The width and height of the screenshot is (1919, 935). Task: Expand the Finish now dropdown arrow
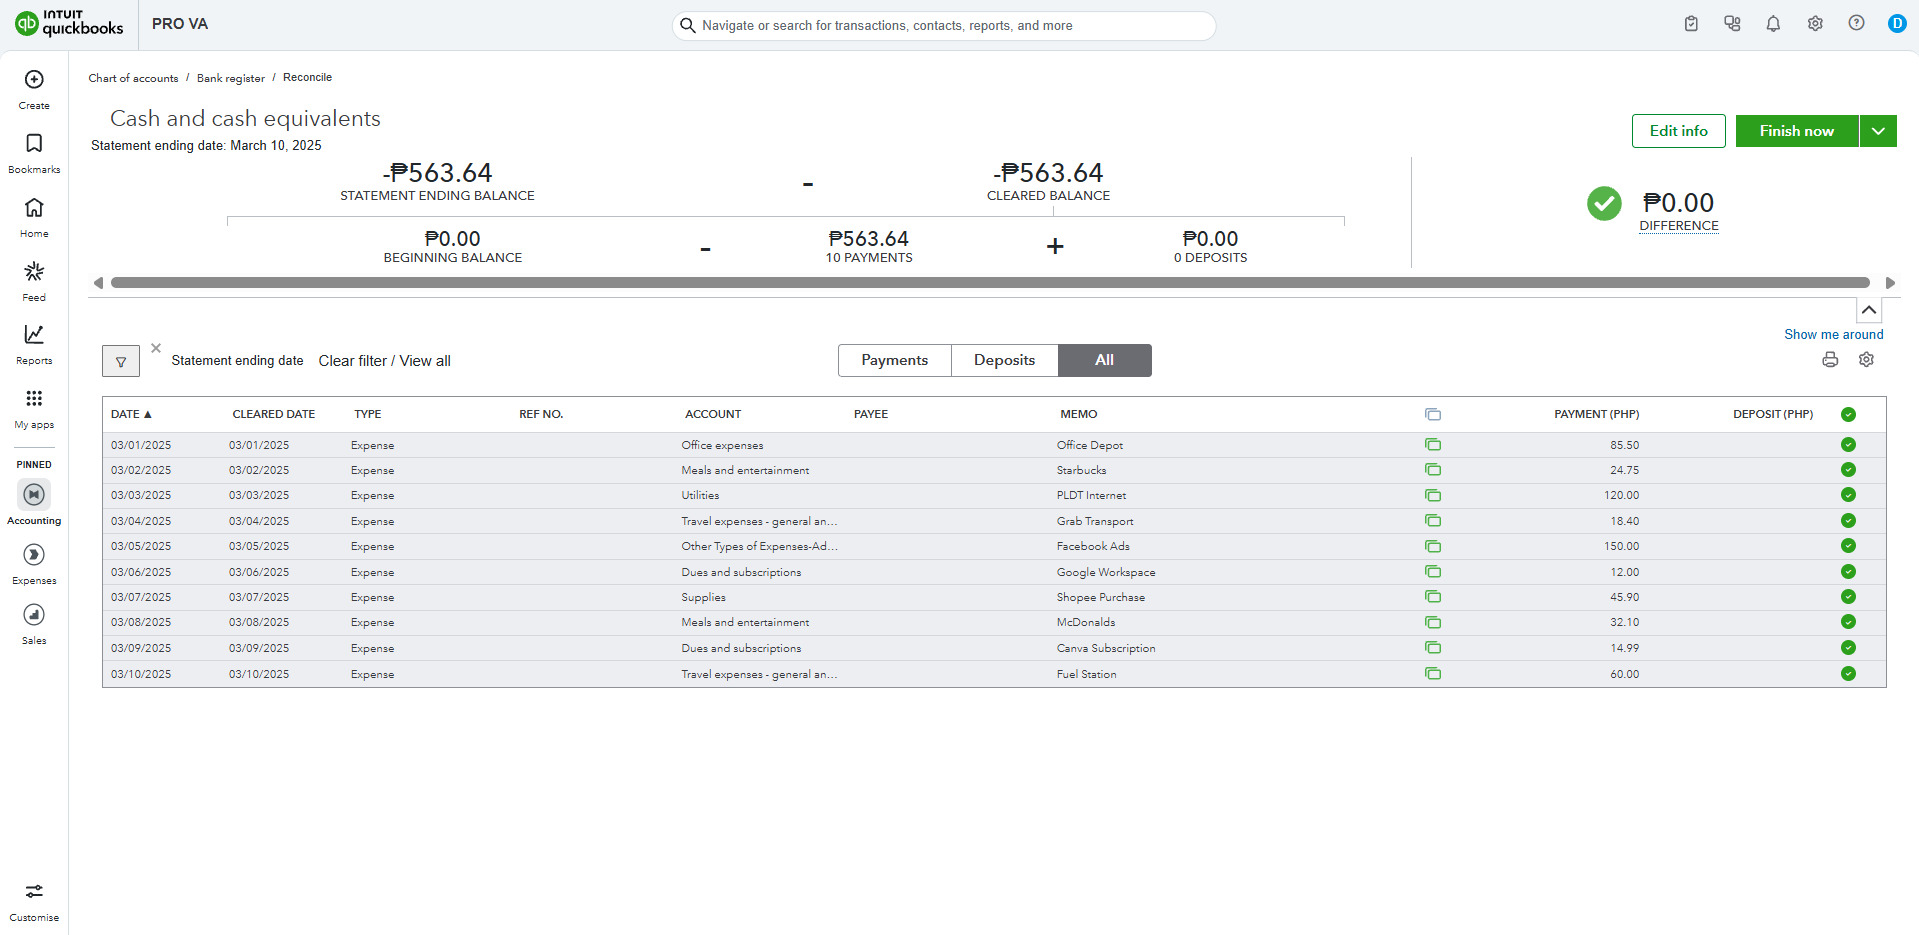(x=1878, y=131)
